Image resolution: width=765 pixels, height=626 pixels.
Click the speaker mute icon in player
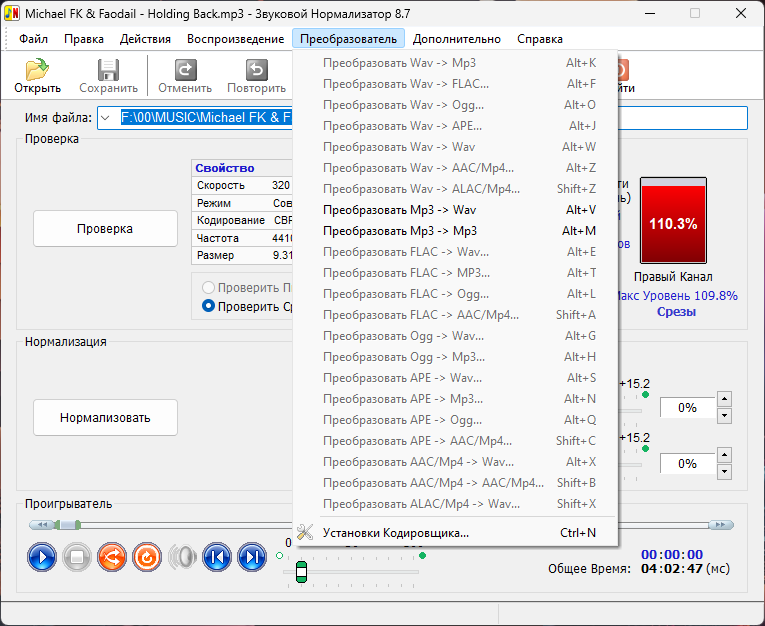tap(182, 557)
